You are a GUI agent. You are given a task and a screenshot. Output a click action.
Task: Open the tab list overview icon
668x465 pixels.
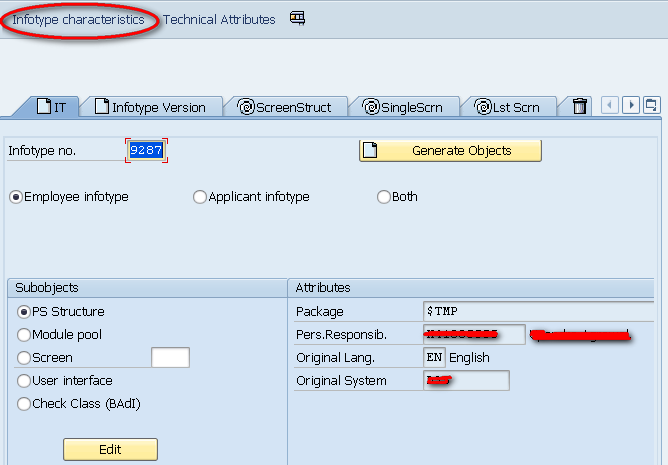click(652, 105)
